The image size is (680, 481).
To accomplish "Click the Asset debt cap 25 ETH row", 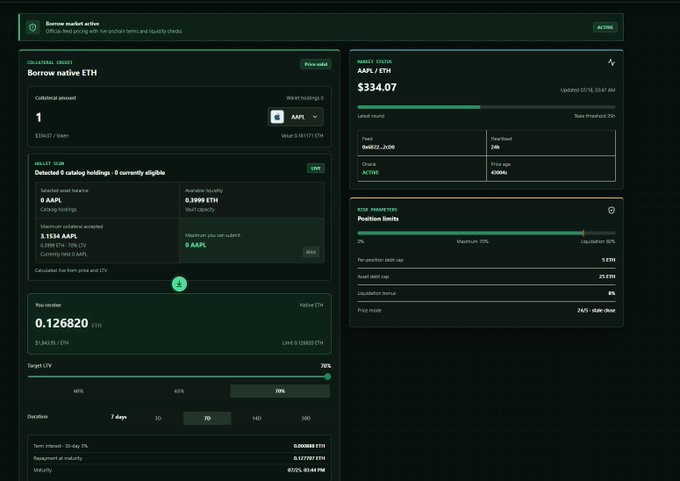I will pyautogui.click(x=486, y=276).
